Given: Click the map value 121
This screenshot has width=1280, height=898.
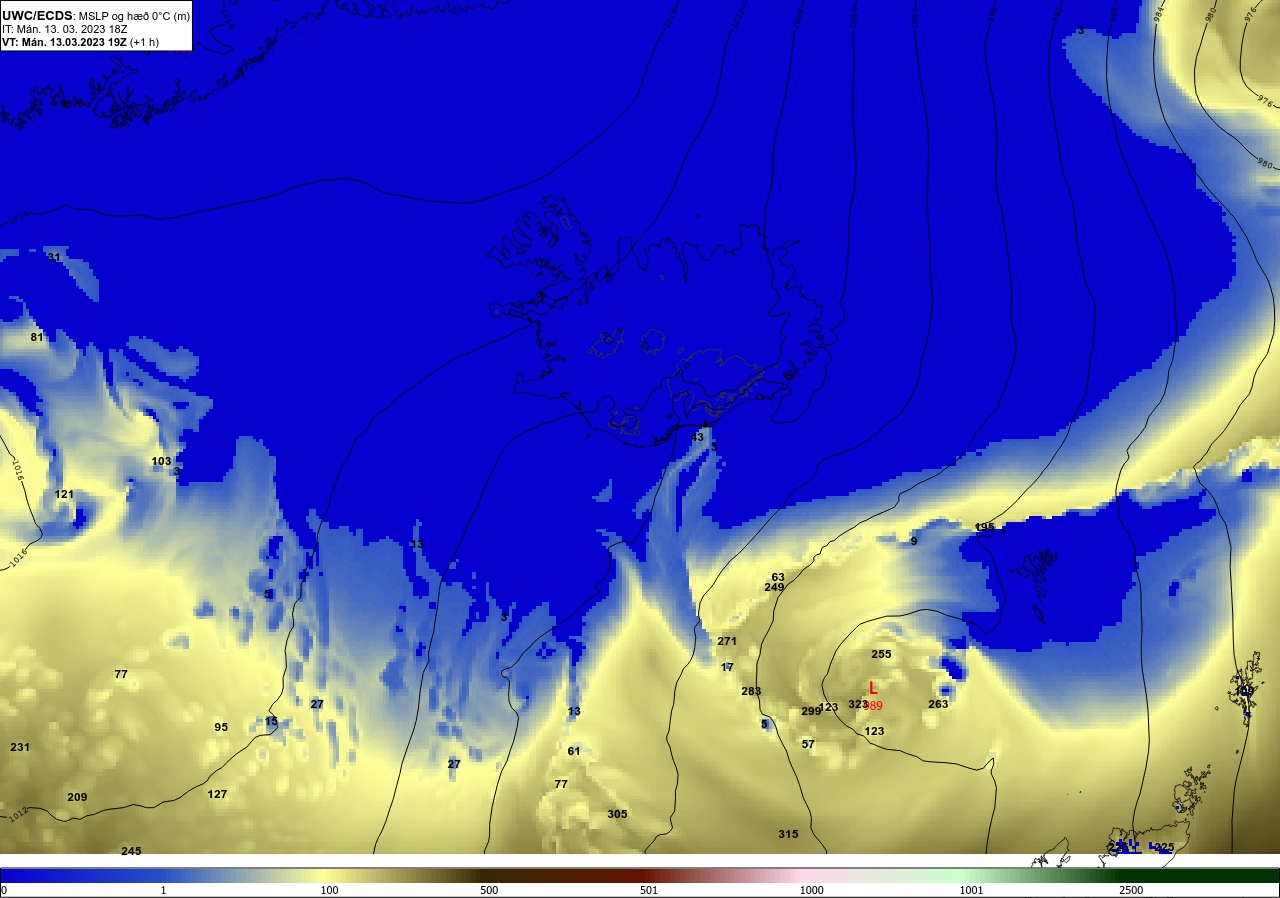Looking at the screenshot, I should (64, 494).
